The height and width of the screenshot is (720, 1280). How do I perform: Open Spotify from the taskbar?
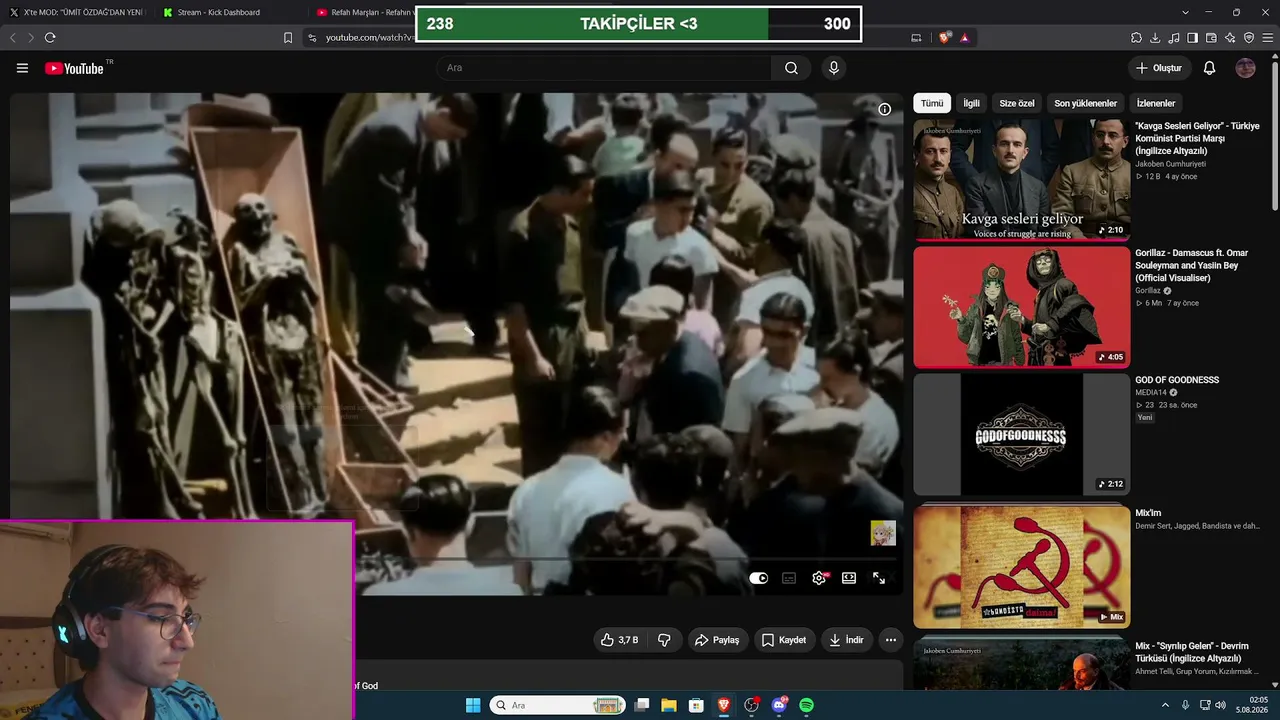[x=806, y=705]
